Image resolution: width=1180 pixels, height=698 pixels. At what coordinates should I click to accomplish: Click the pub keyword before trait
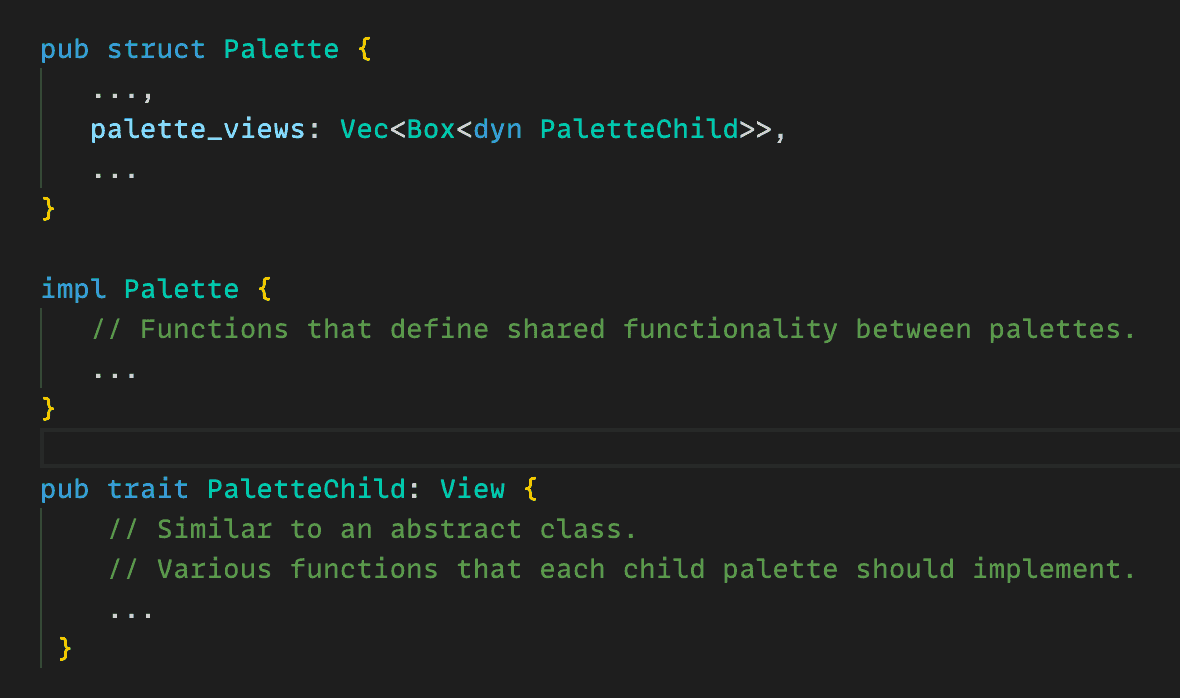click(x=64, y=489)
